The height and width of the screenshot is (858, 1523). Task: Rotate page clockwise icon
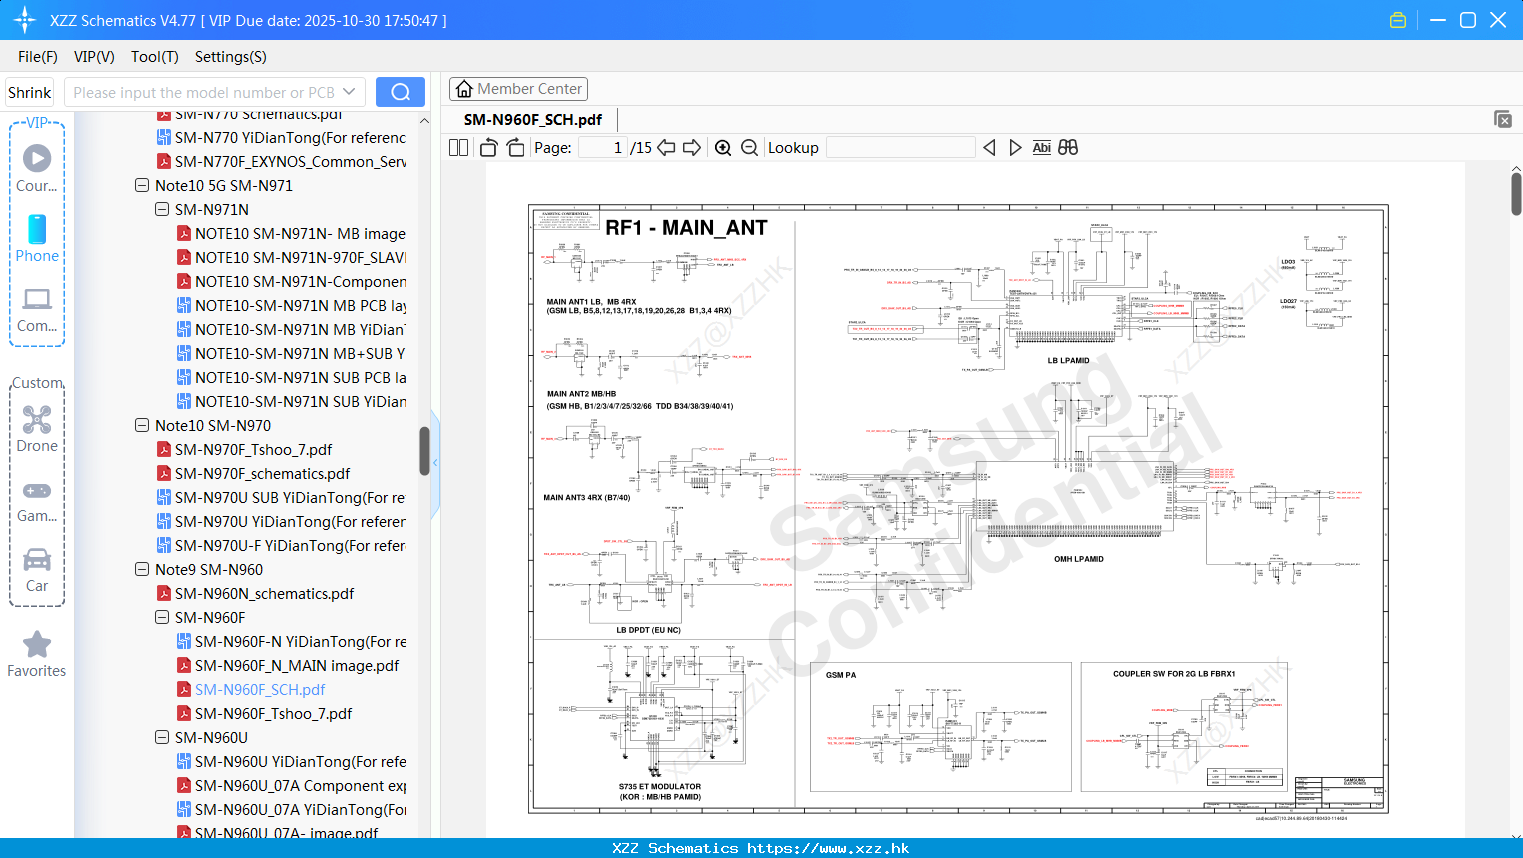point(516,148)
